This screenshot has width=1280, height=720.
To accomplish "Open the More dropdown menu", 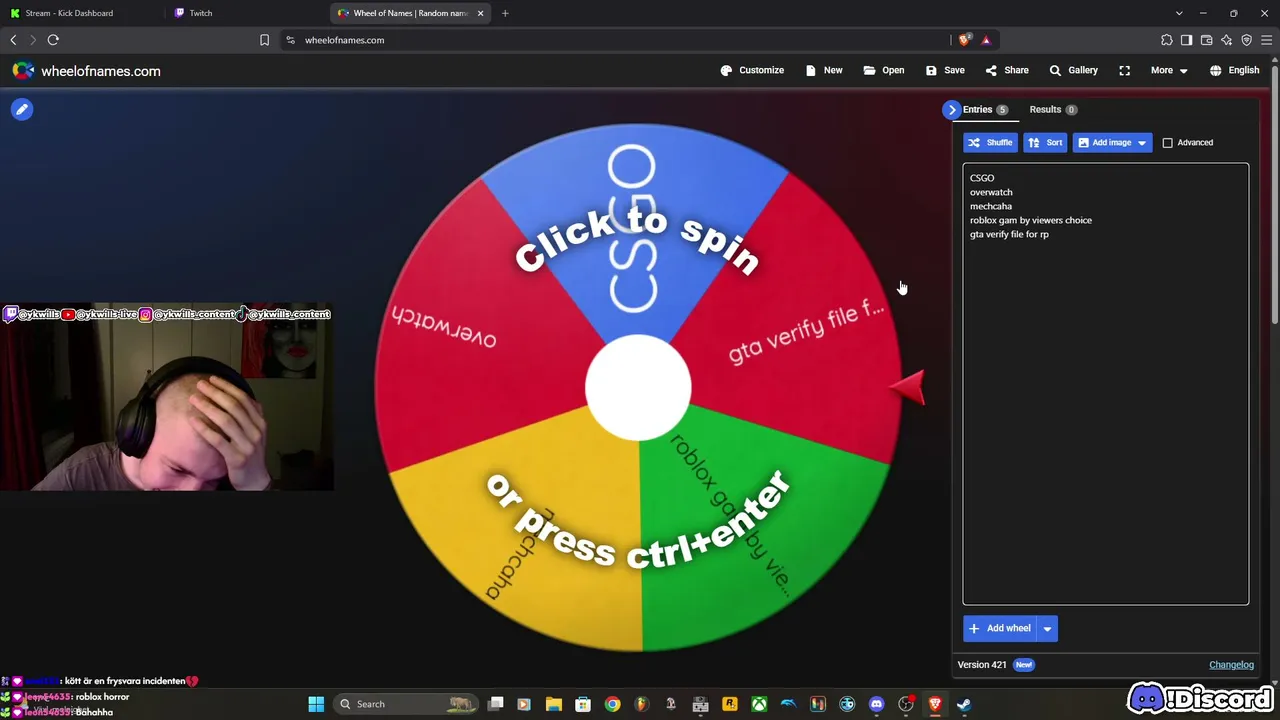I will pos(1168,71).
